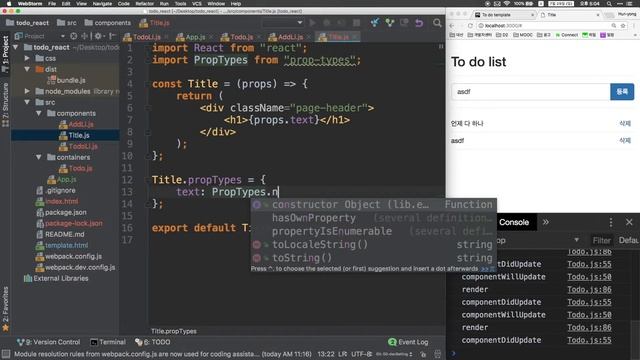Switch to the TodoLi.js editor tab
Screen dimensions: 640x360
tap(146, 37)
